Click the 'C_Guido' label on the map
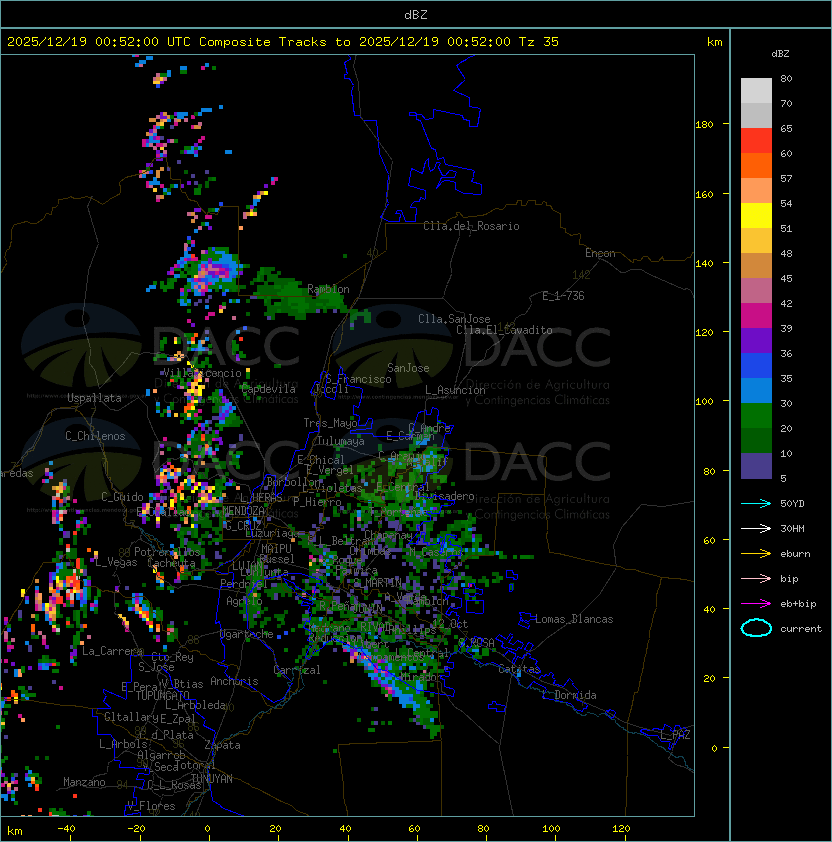This screenshot has width=832, height=842. [122, 497]
